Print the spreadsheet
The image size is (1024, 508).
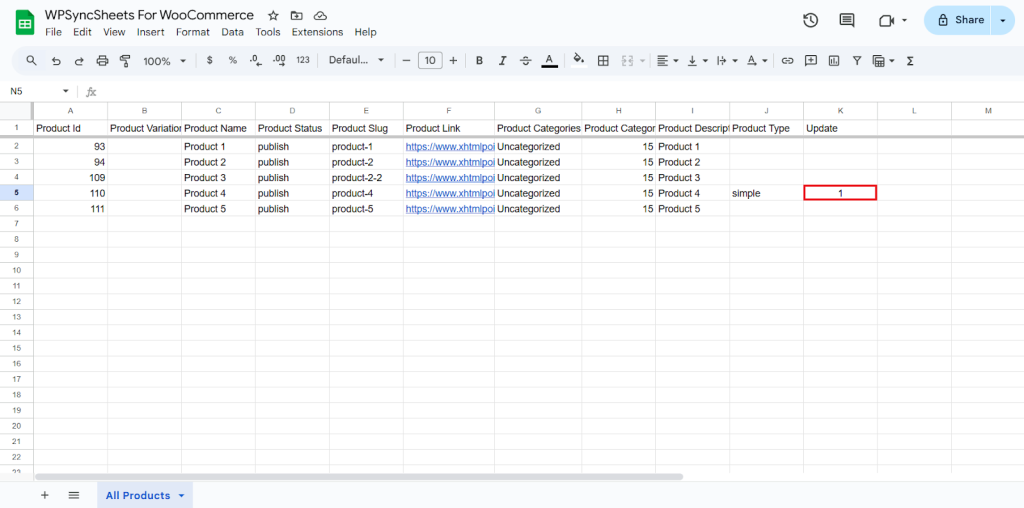tap(103, 61)
